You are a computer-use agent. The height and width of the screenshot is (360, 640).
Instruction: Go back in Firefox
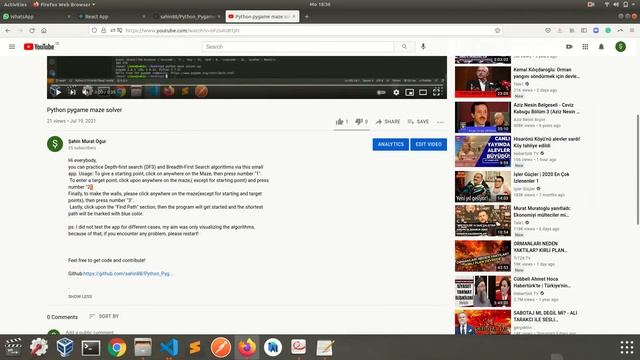[8, 31]
